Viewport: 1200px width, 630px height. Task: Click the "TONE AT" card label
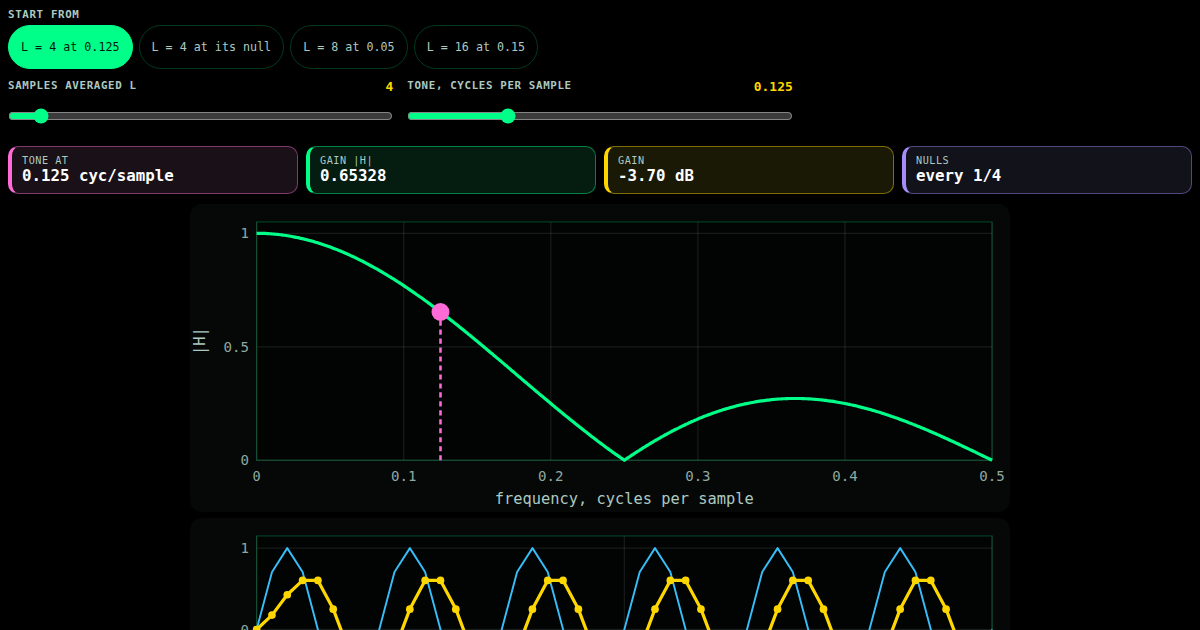tap(45, 160)
